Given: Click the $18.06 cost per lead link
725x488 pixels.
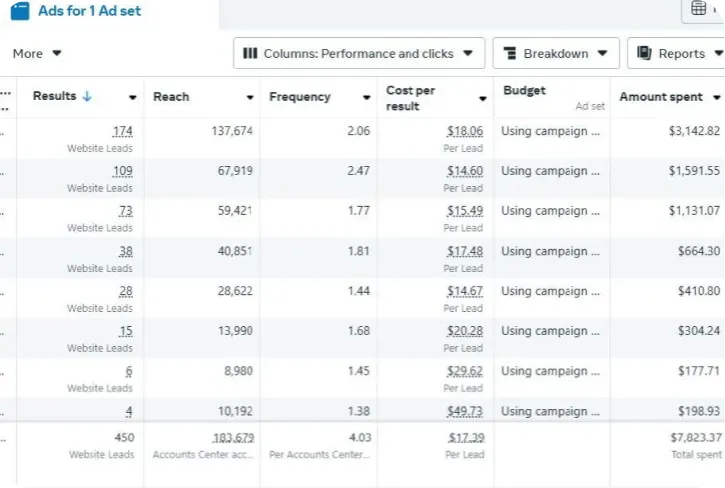Looking at the screenshot, I should [x=465, y=131].
